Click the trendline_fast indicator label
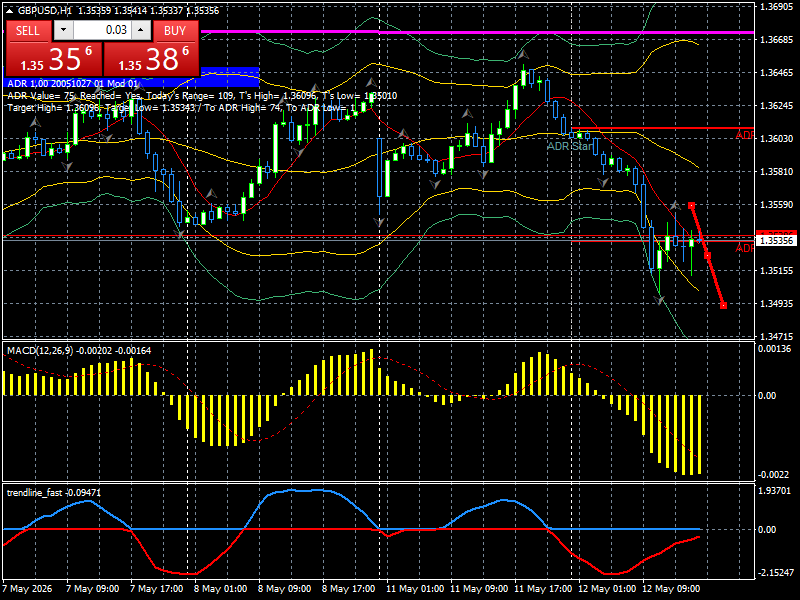This screenshot has height=600, width=800. pos(54,492)
